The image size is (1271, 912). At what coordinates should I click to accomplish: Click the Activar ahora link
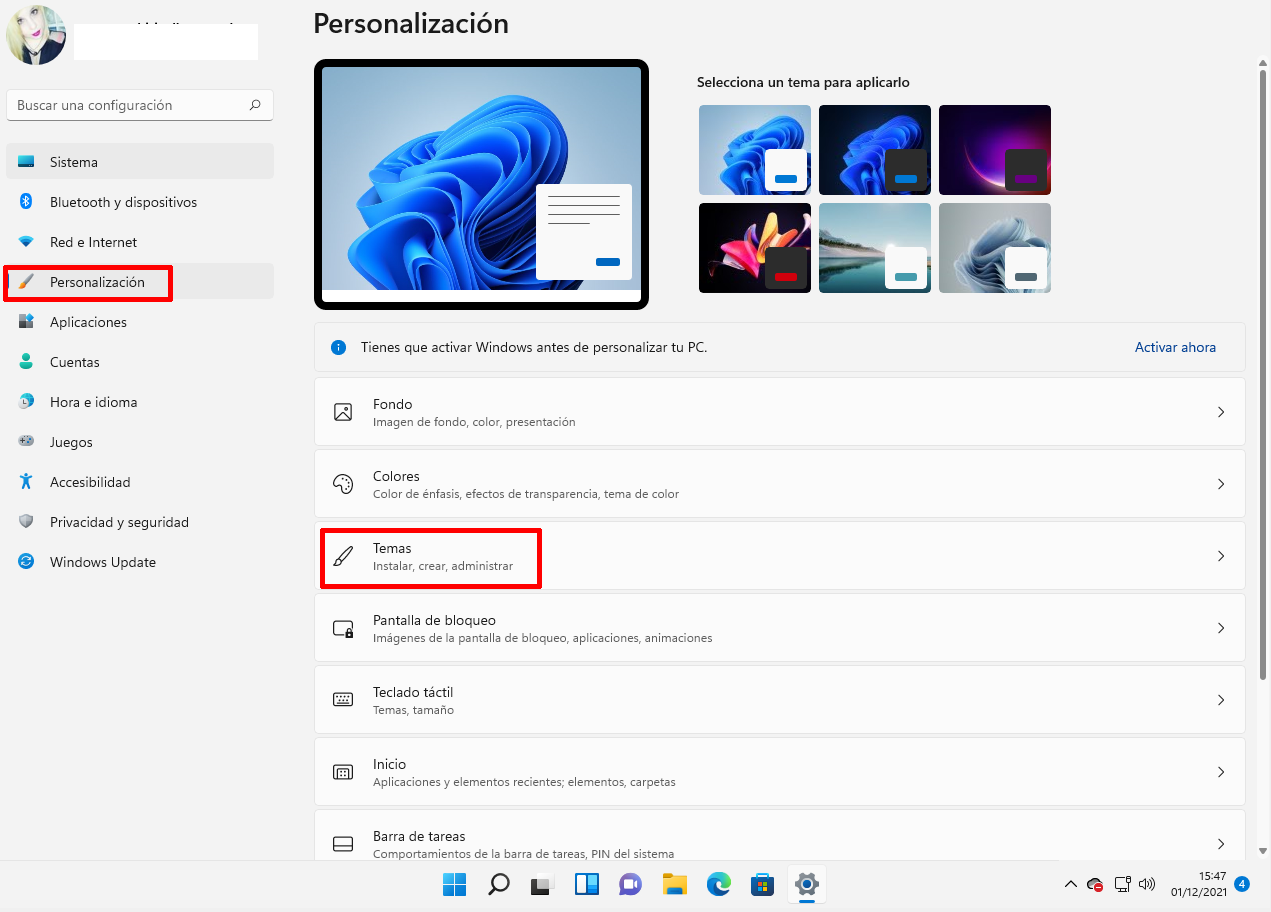1175,347
